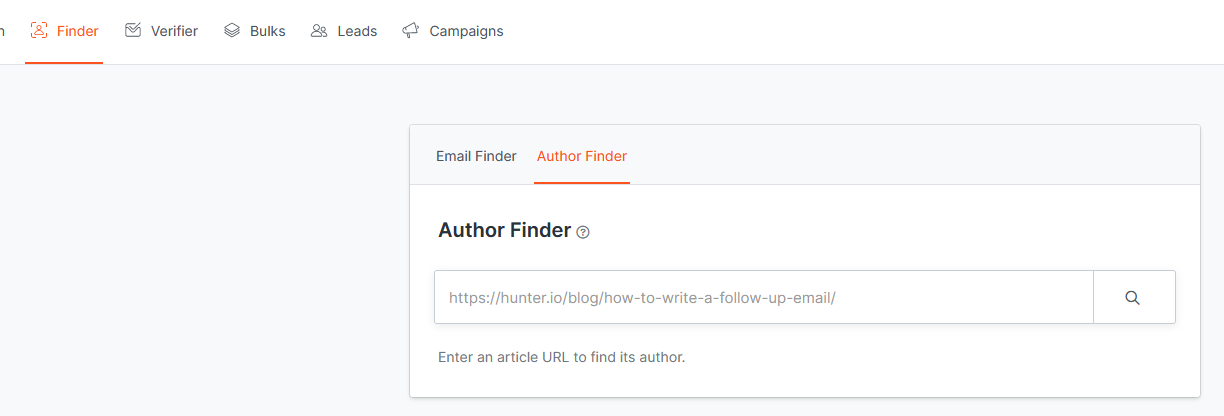Viewport: 1224px width, 416px height.
Task: Click the Campaigns megaphone icon
Action: point(410,31)
